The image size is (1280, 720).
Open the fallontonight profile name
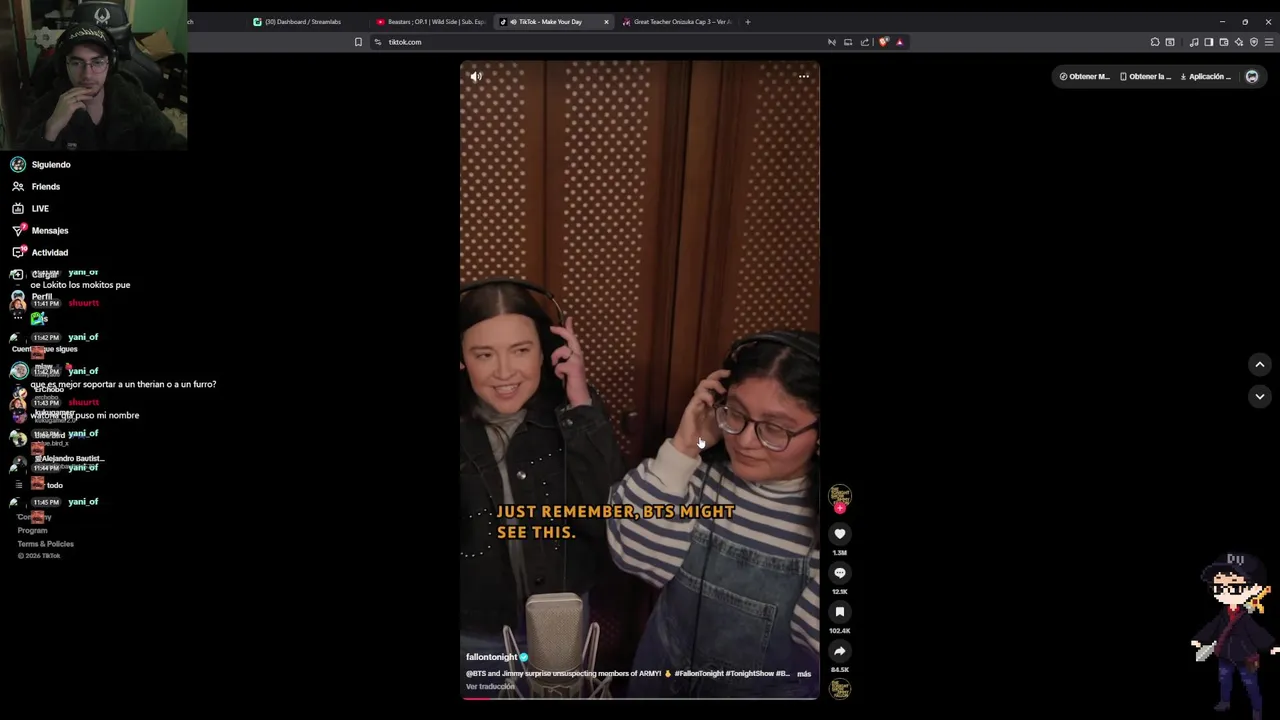tap(491, 657)
